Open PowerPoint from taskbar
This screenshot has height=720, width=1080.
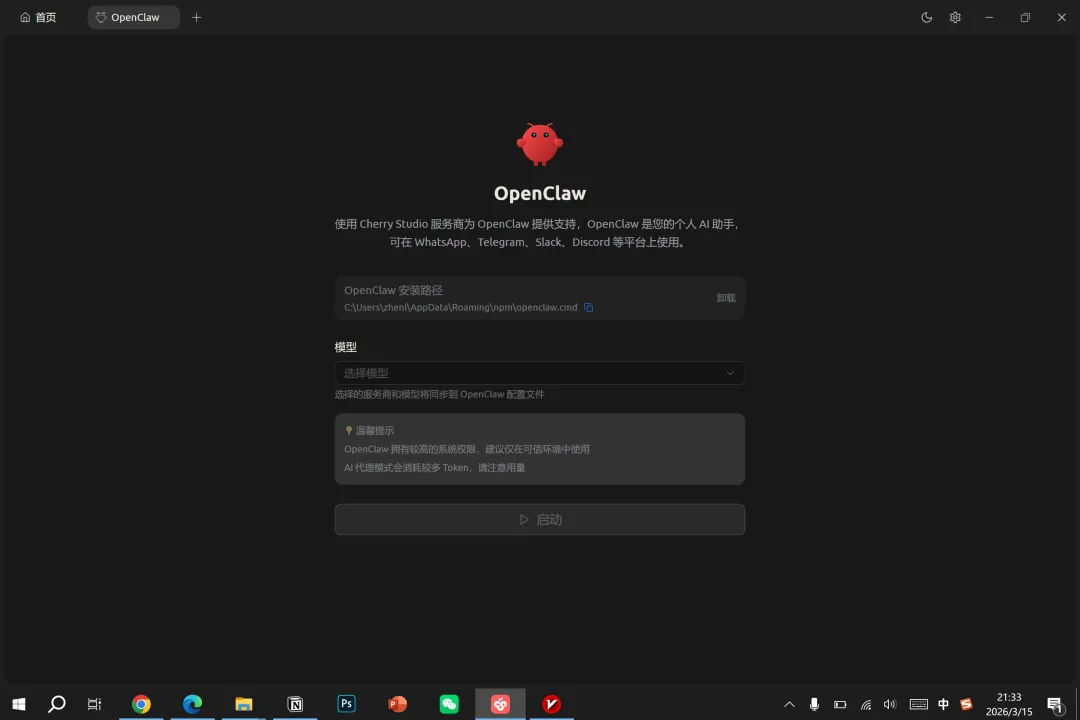coord(397,703)
